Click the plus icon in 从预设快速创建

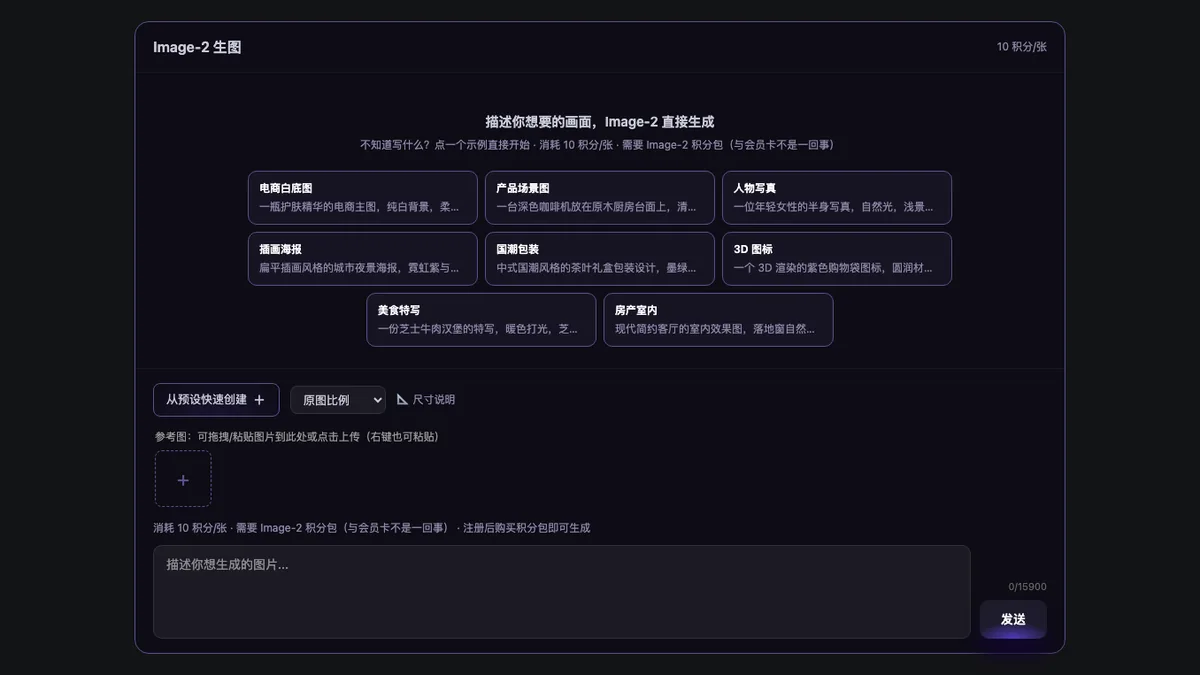[259, 400]
